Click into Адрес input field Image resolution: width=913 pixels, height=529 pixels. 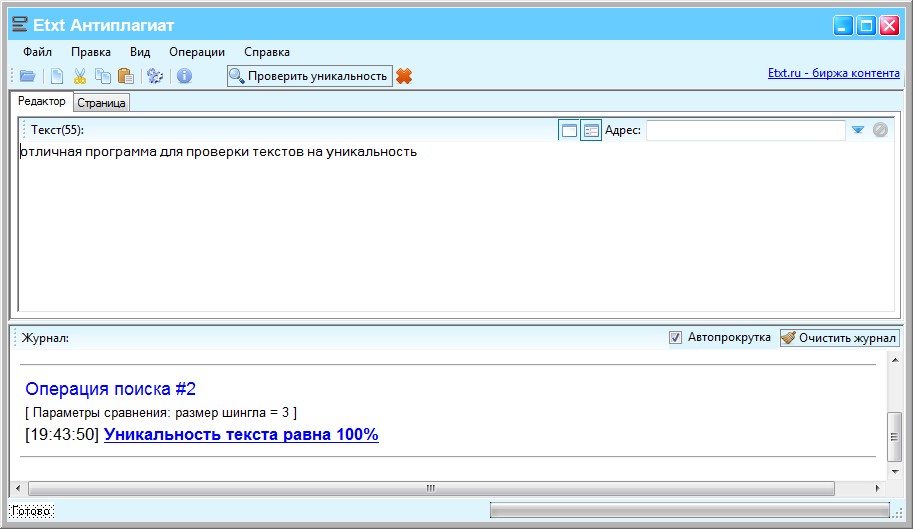(x=745, y=130)
